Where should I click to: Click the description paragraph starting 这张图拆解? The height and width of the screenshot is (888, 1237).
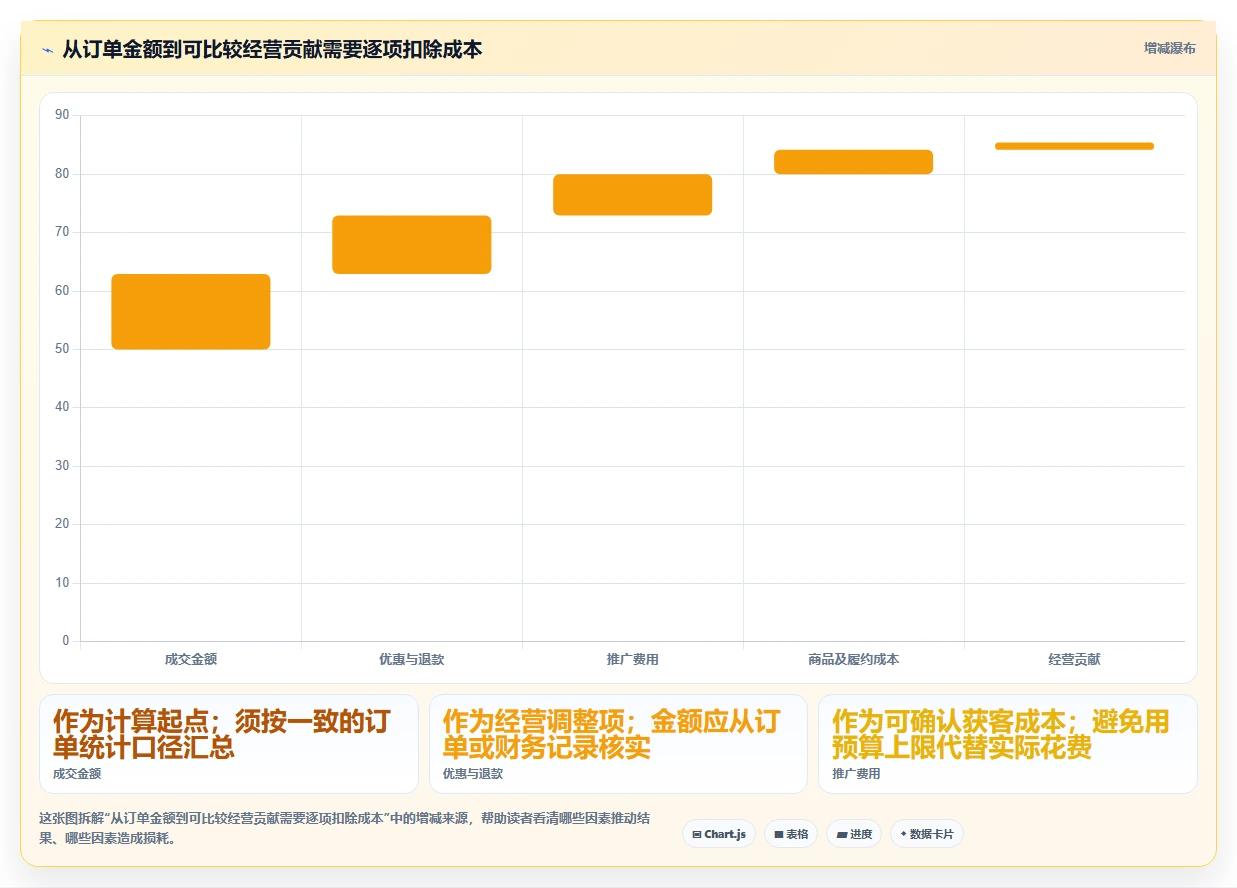[x=345, y=828]
